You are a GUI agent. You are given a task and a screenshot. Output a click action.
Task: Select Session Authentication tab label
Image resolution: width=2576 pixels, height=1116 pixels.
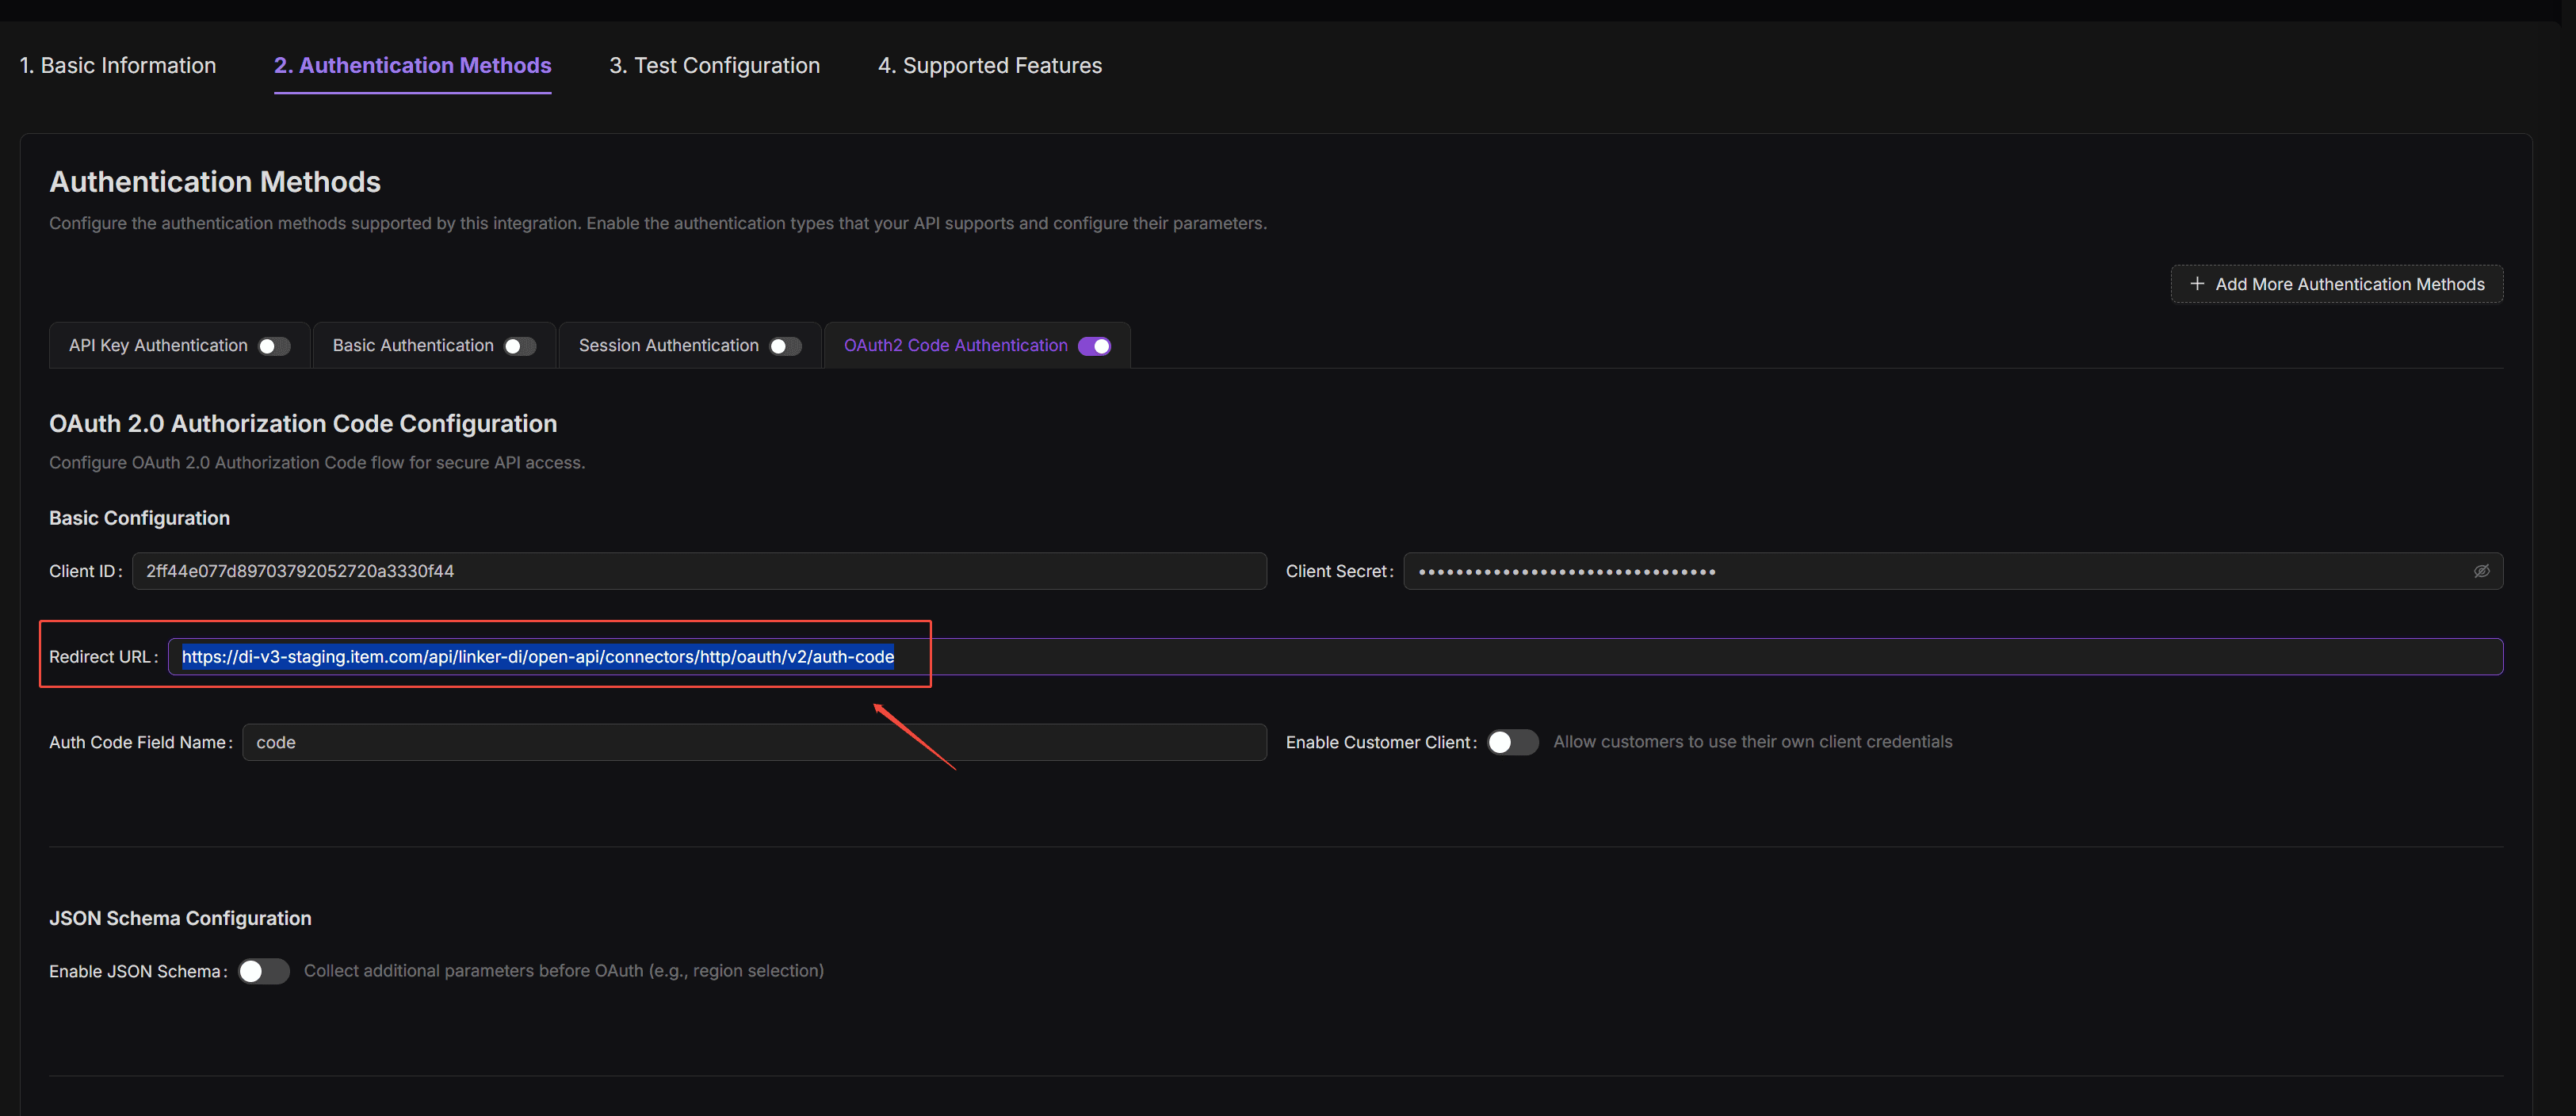(x=669, y=345)
